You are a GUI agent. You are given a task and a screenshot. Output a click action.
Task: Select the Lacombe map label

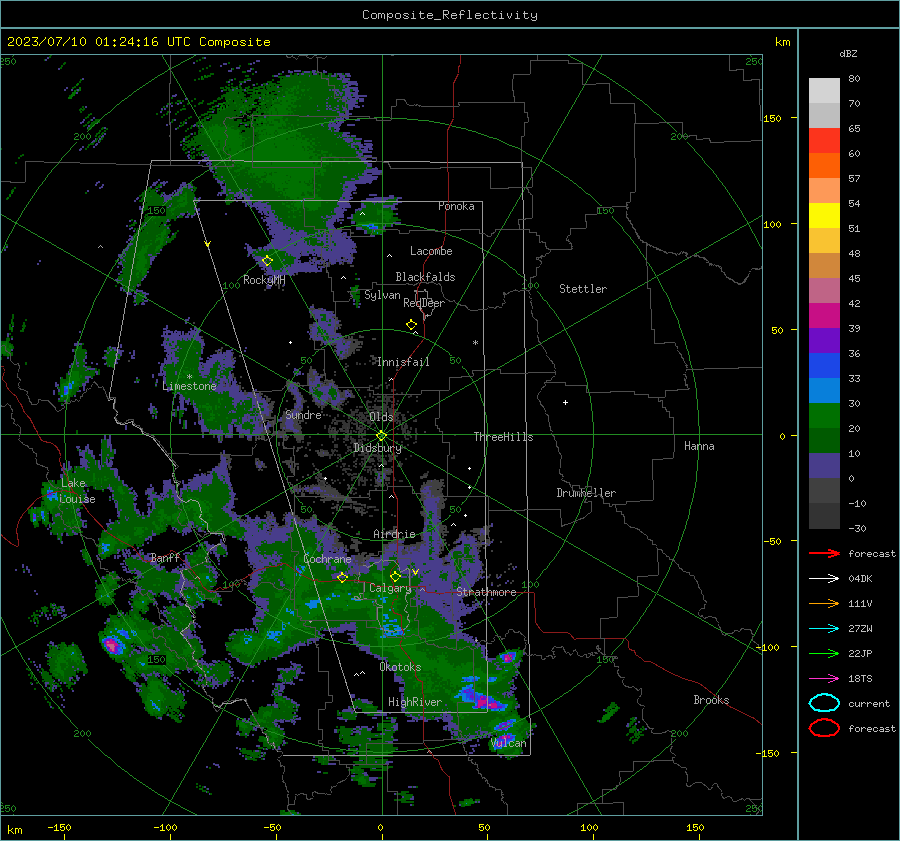pyautogui.click(x=431, y=251)
